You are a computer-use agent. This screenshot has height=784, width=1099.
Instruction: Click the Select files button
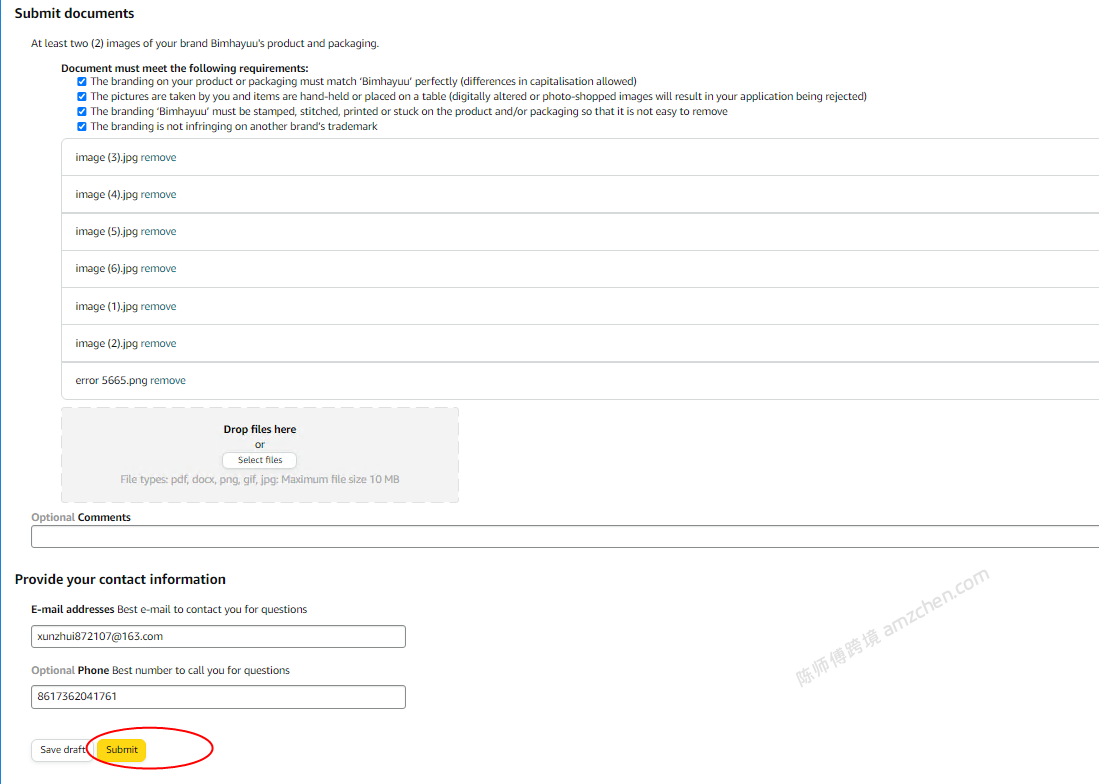pyautogui.click(x=259, y=460)
